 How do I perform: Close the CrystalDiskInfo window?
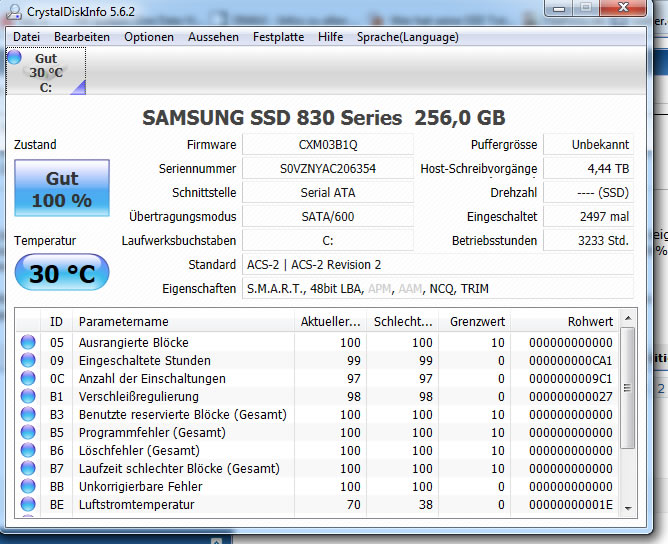[623, 8]
